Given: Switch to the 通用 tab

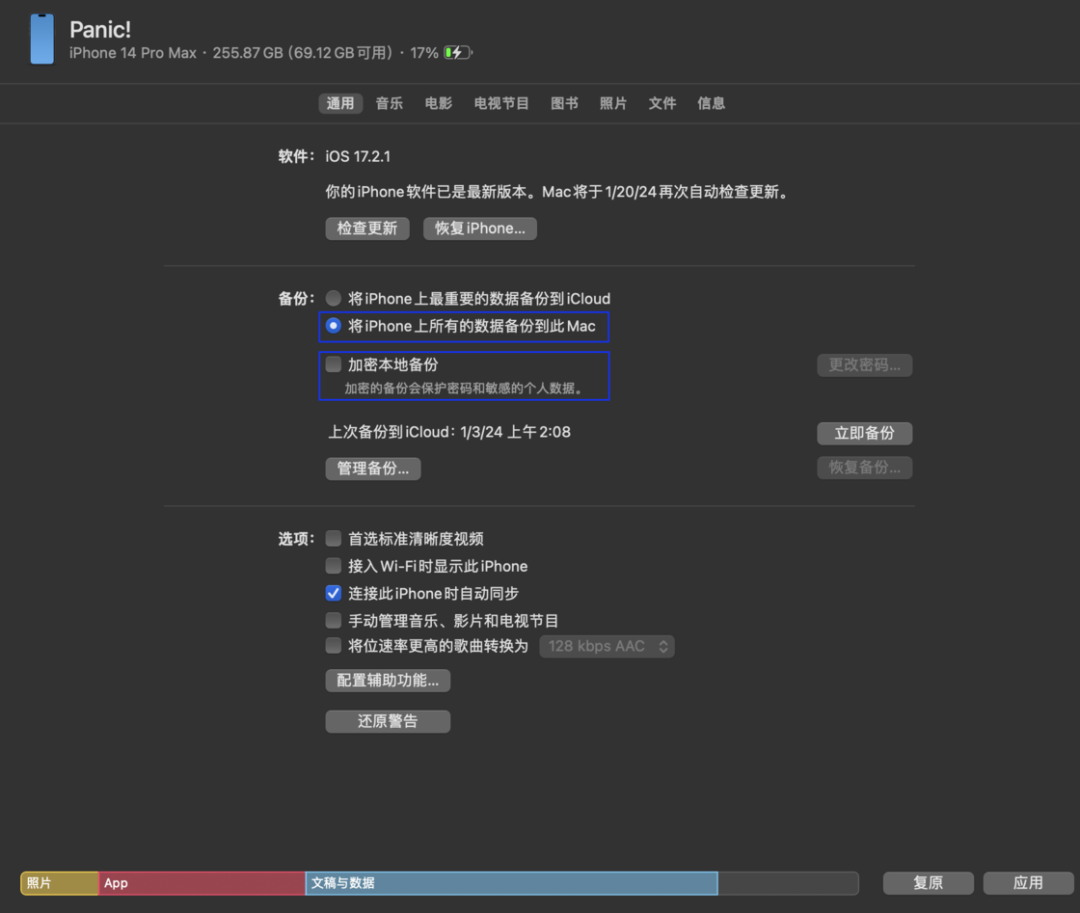Looking at the screenshot, I should (340, 103).
